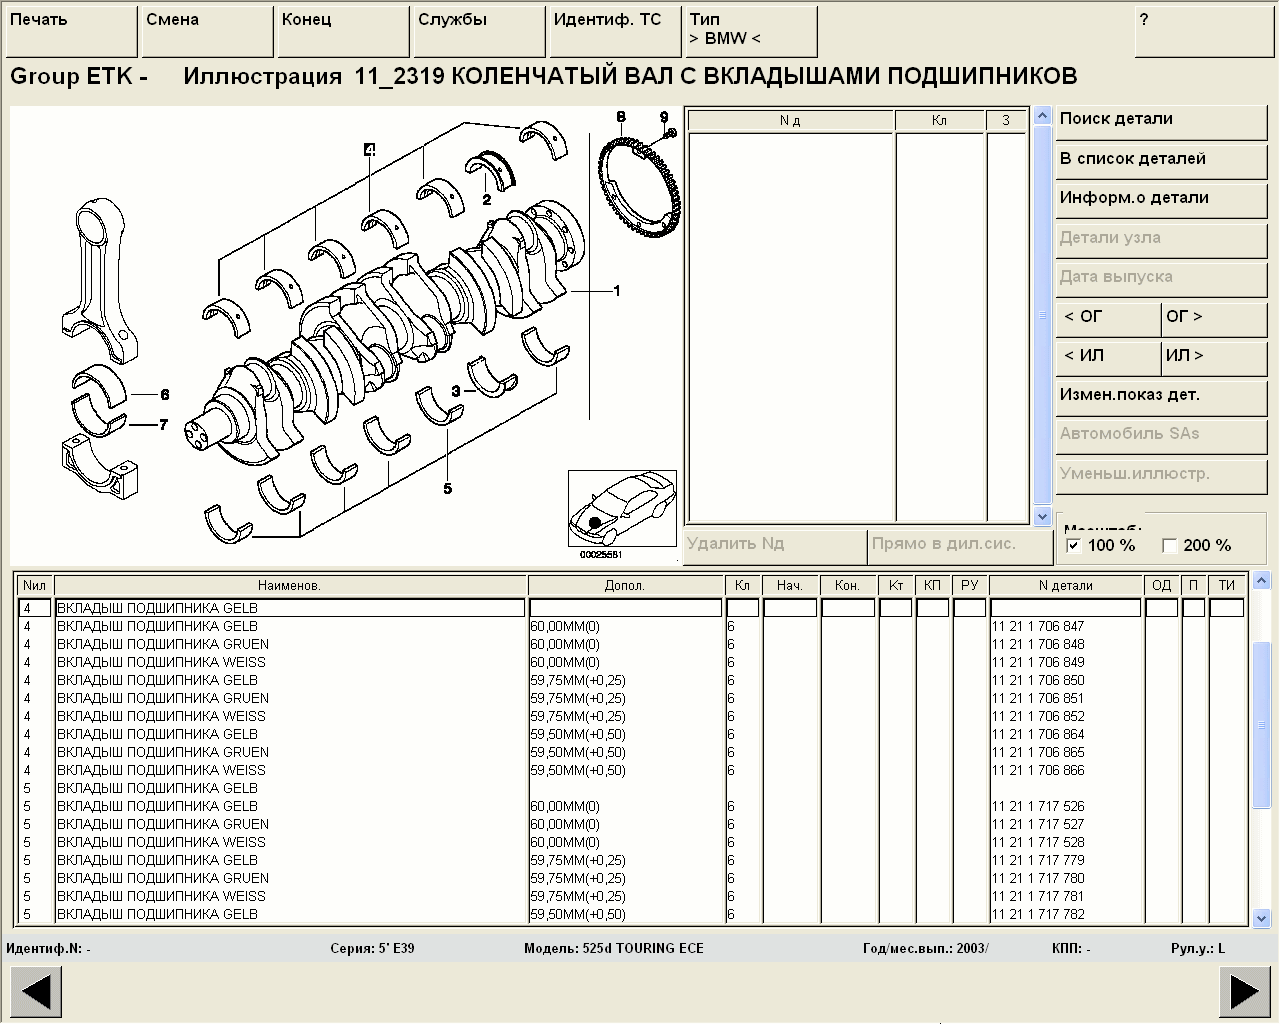Open the Смена menu
Screen dimensions: 1280x1024
207,31
